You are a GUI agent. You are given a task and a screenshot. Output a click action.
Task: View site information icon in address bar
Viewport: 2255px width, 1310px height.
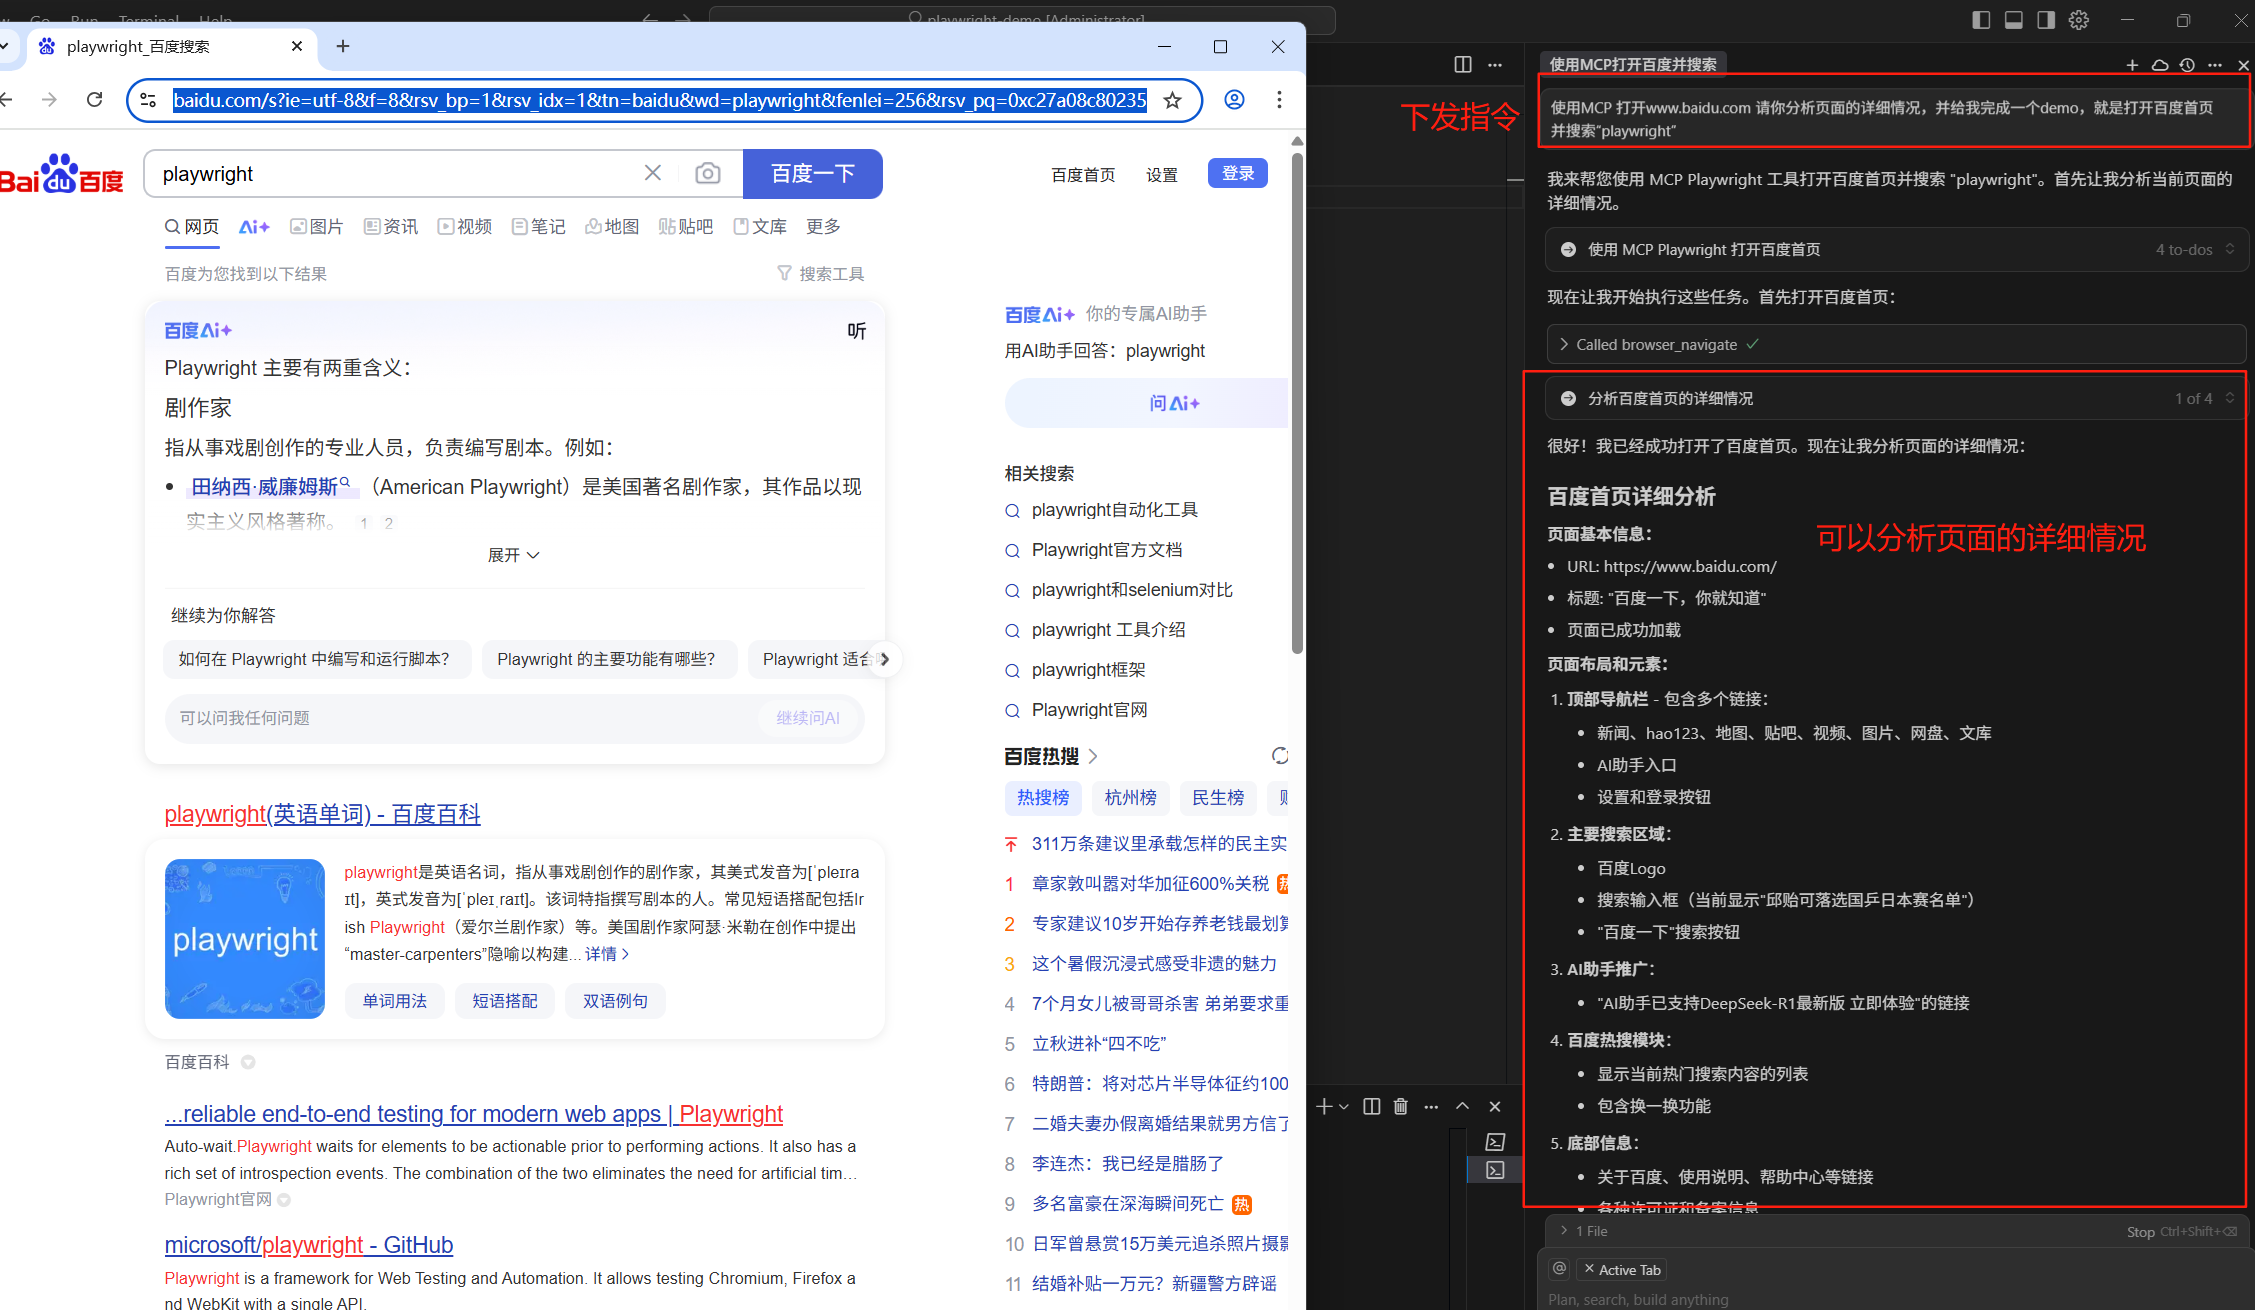pos(148,100)
